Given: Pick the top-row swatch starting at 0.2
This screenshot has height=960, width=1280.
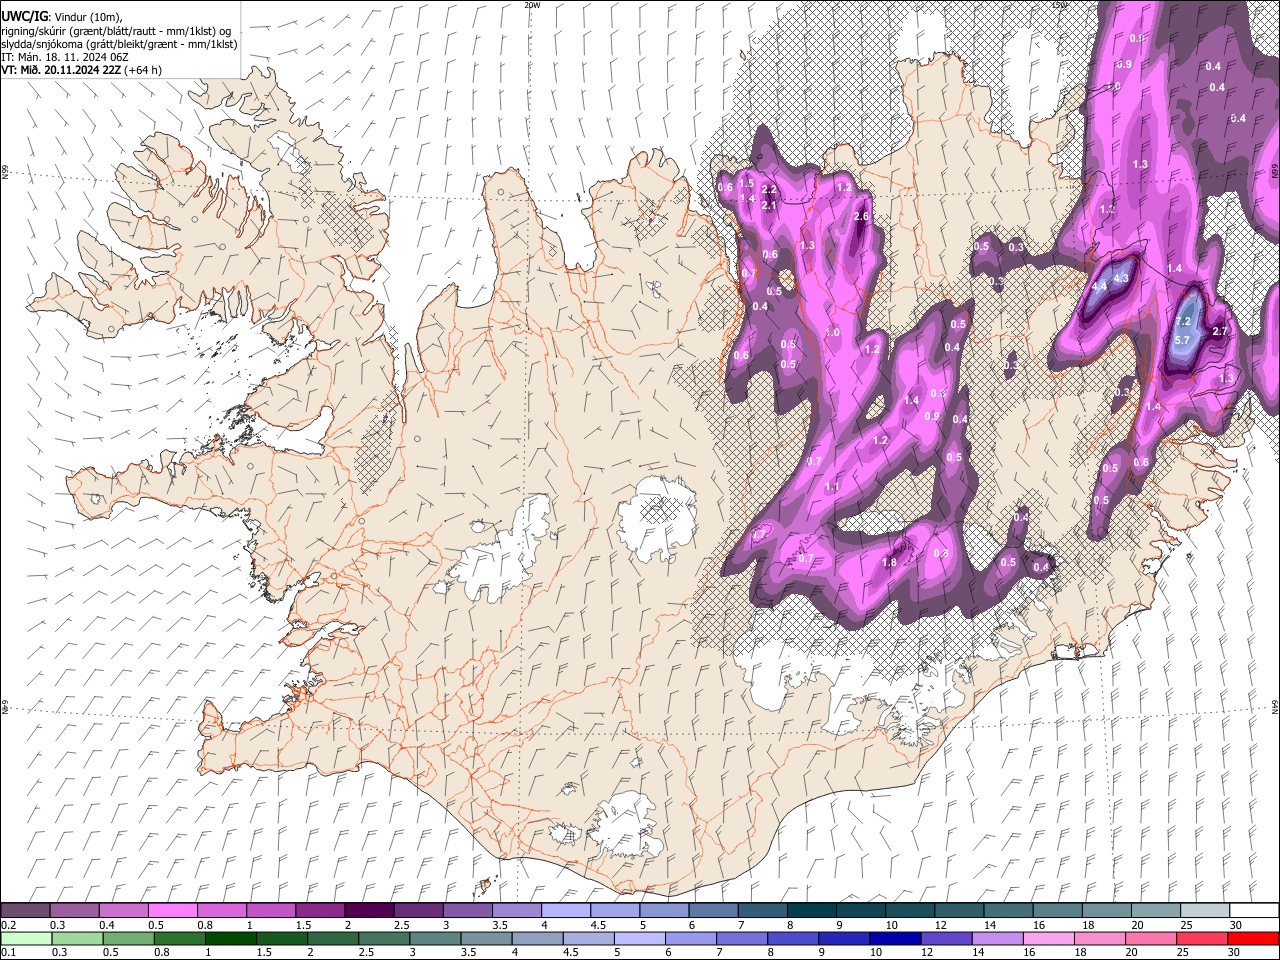Looking at the screenshot, I should 25,911.
